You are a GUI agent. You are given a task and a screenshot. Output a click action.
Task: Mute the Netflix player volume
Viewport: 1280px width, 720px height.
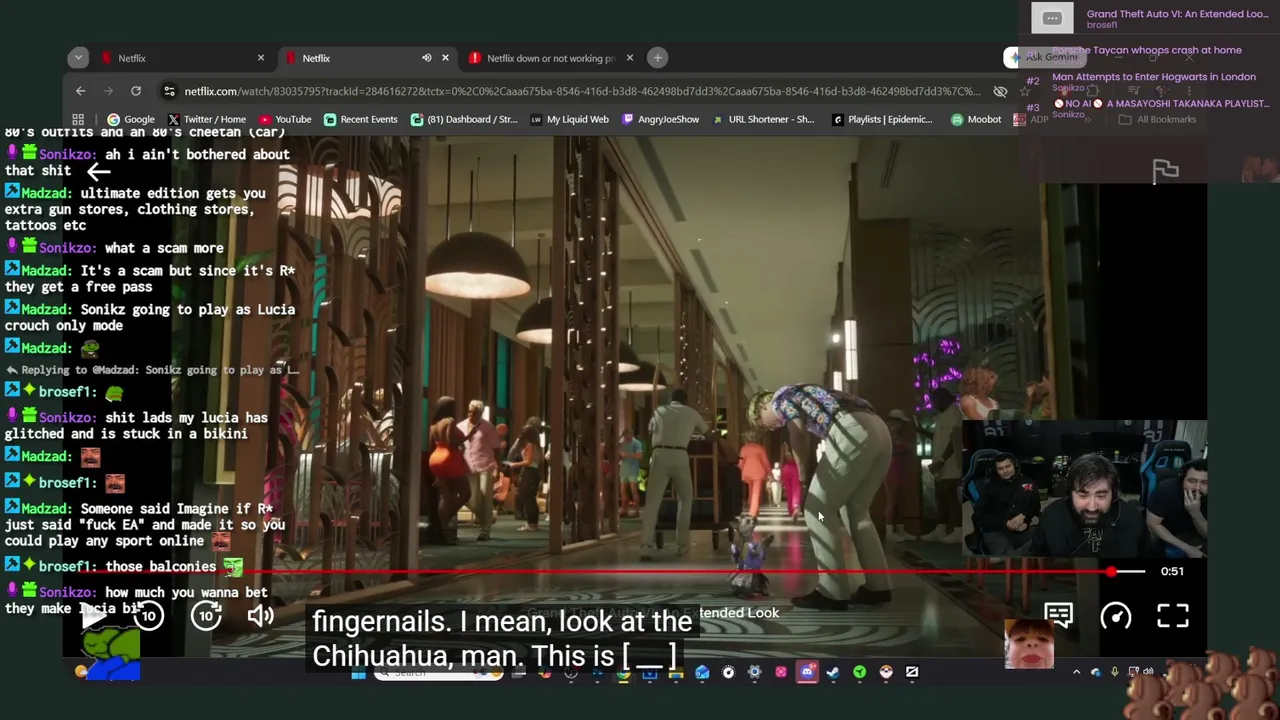[261, 616]
